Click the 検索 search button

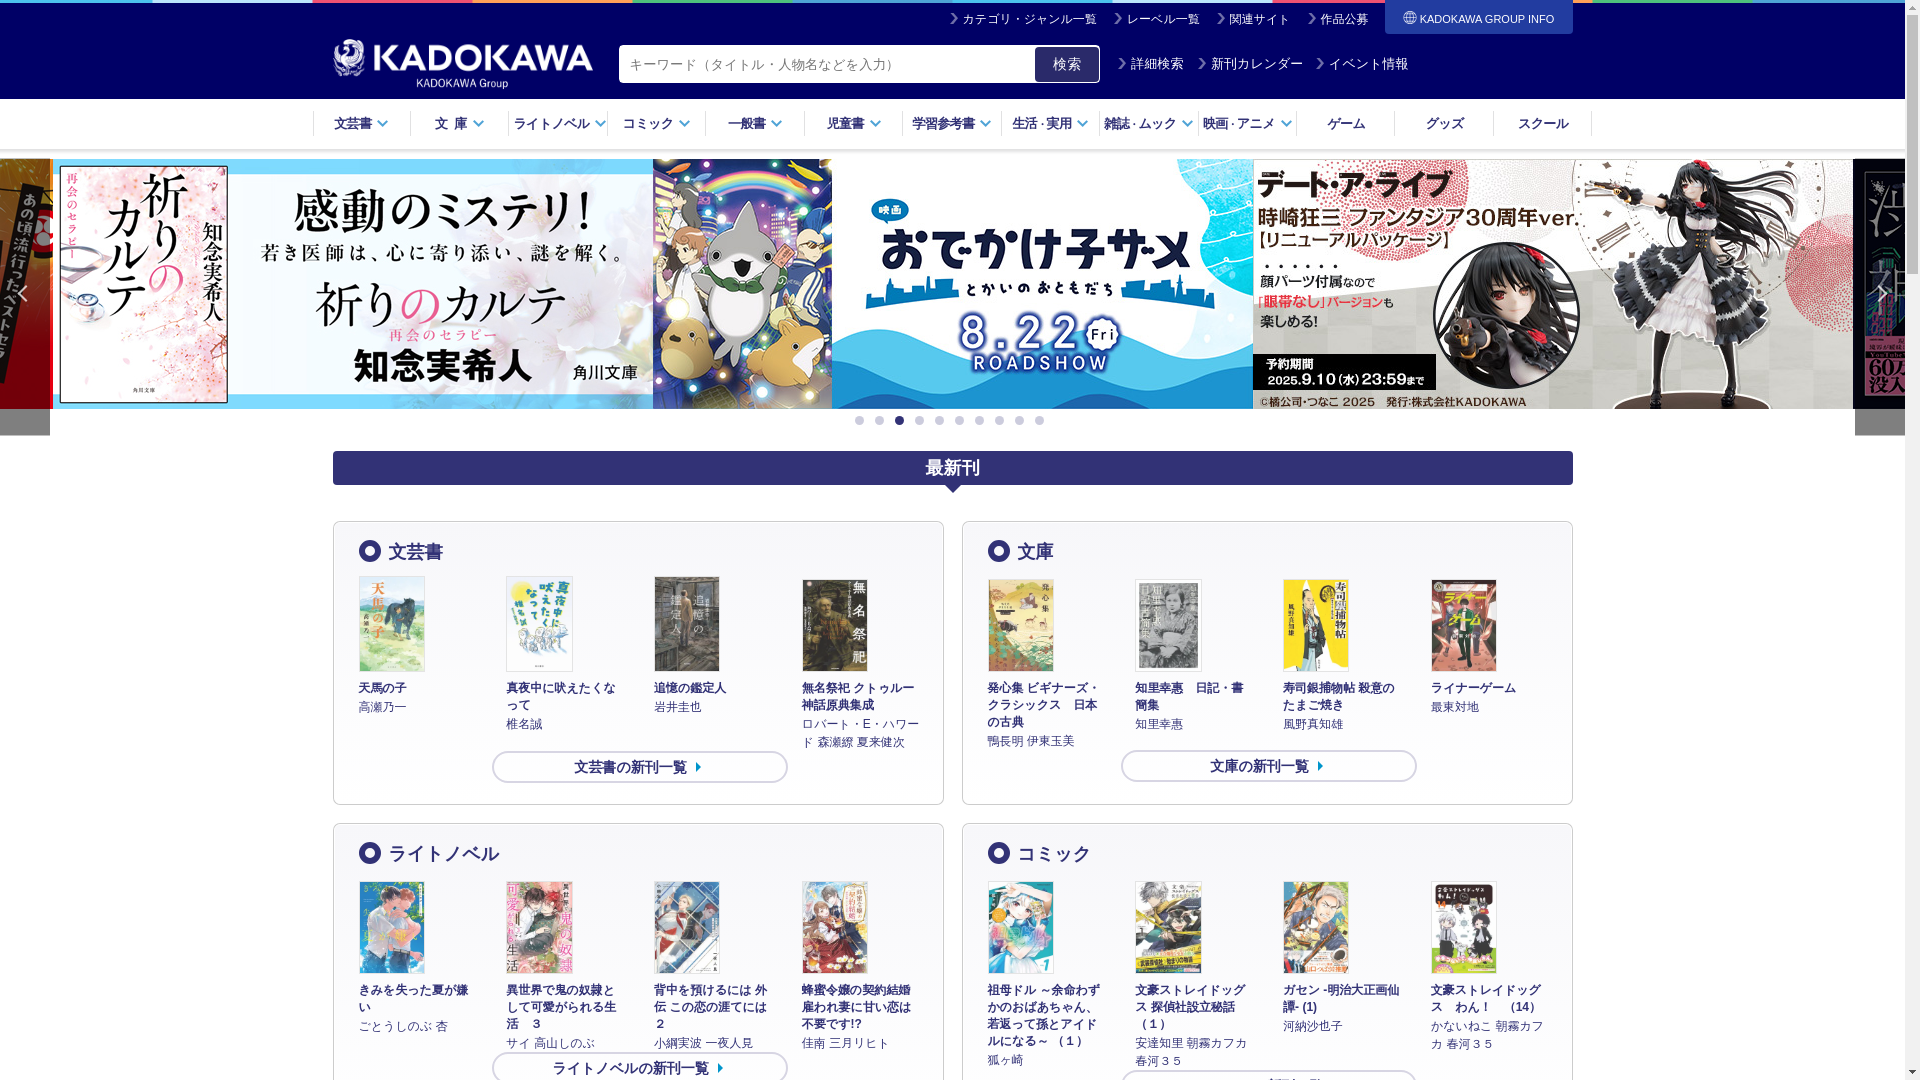[1066, 64]
